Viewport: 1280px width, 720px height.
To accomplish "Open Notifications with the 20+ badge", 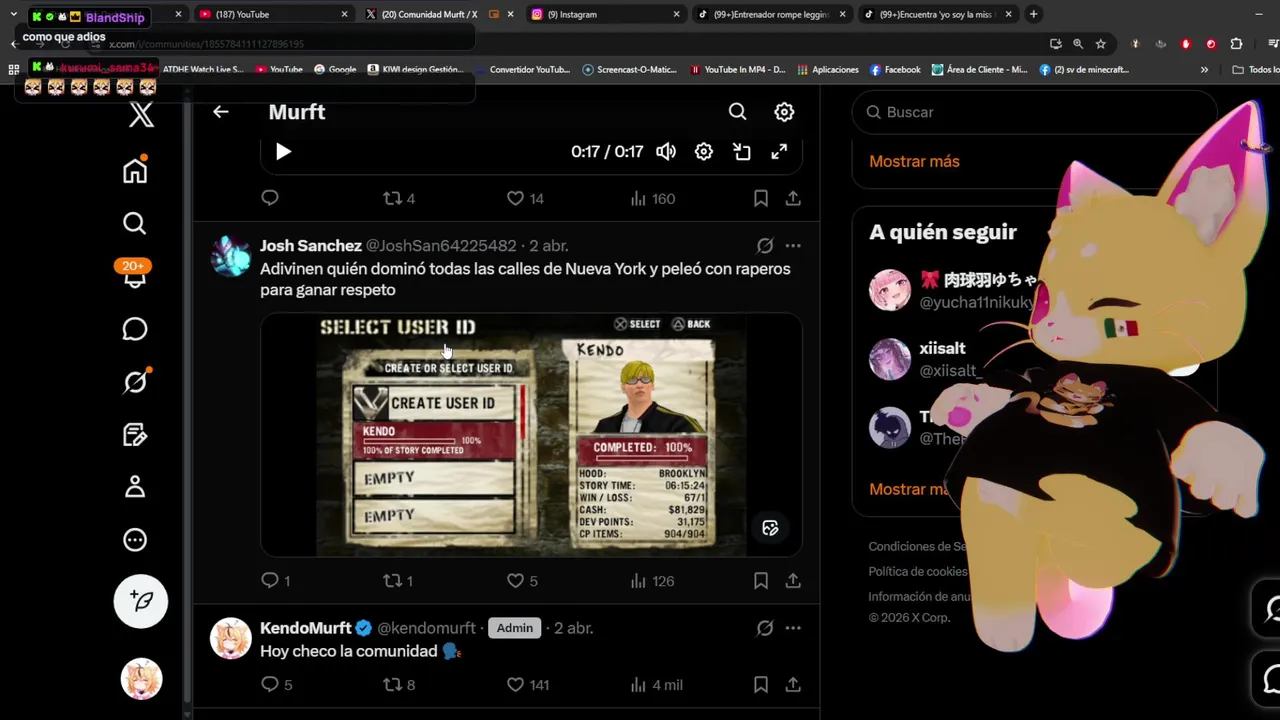I will click(x=135, y=273).
